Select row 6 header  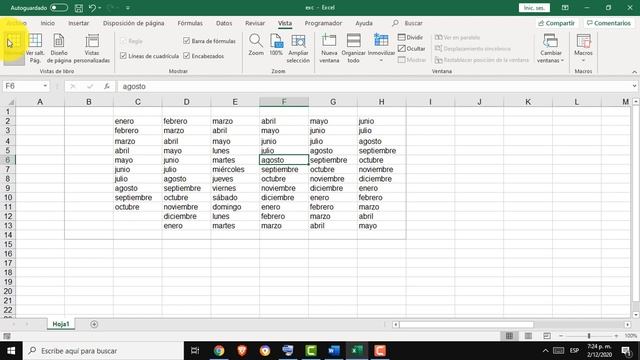8,160
